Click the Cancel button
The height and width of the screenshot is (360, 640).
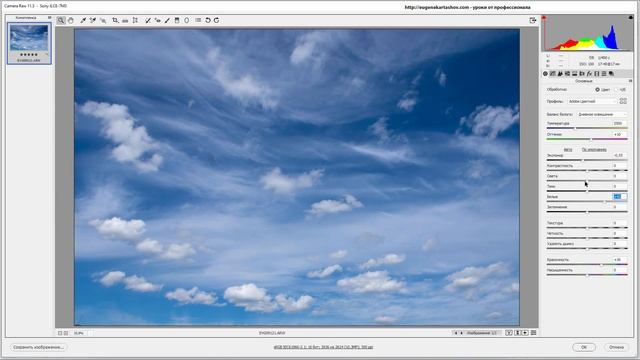(x=616, y=347)
